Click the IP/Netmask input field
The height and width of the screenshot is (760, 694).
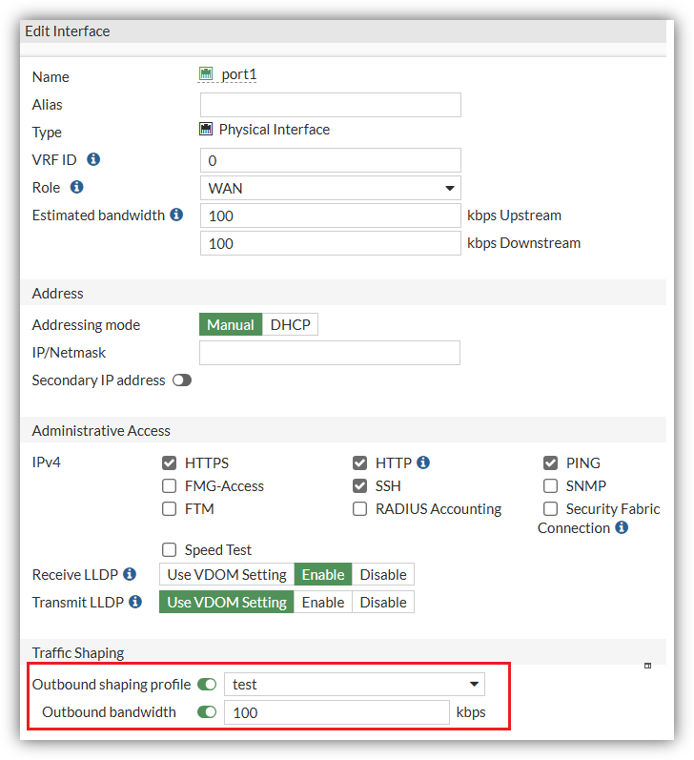(330, 353)
